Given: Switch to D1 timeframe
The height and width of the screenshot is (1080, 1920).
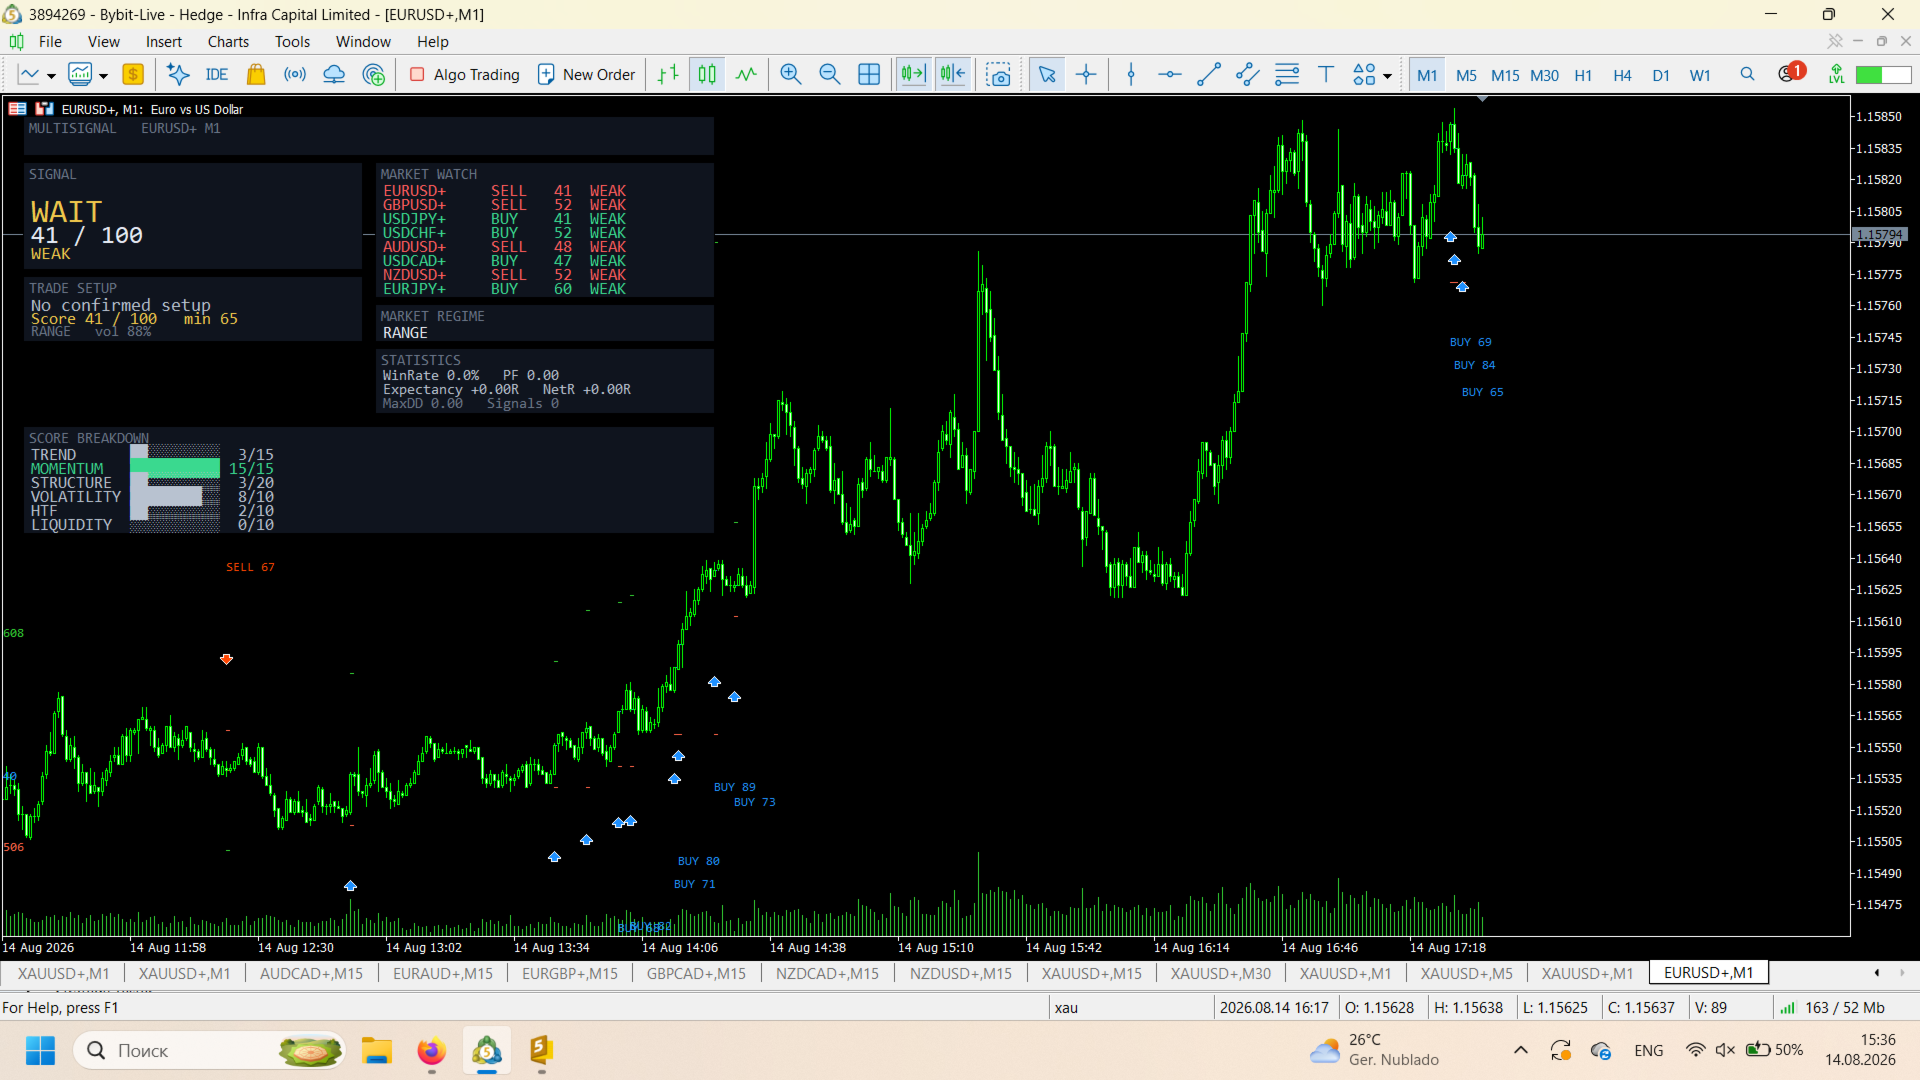Looking at the screenshot, I should pos(1661,75).
